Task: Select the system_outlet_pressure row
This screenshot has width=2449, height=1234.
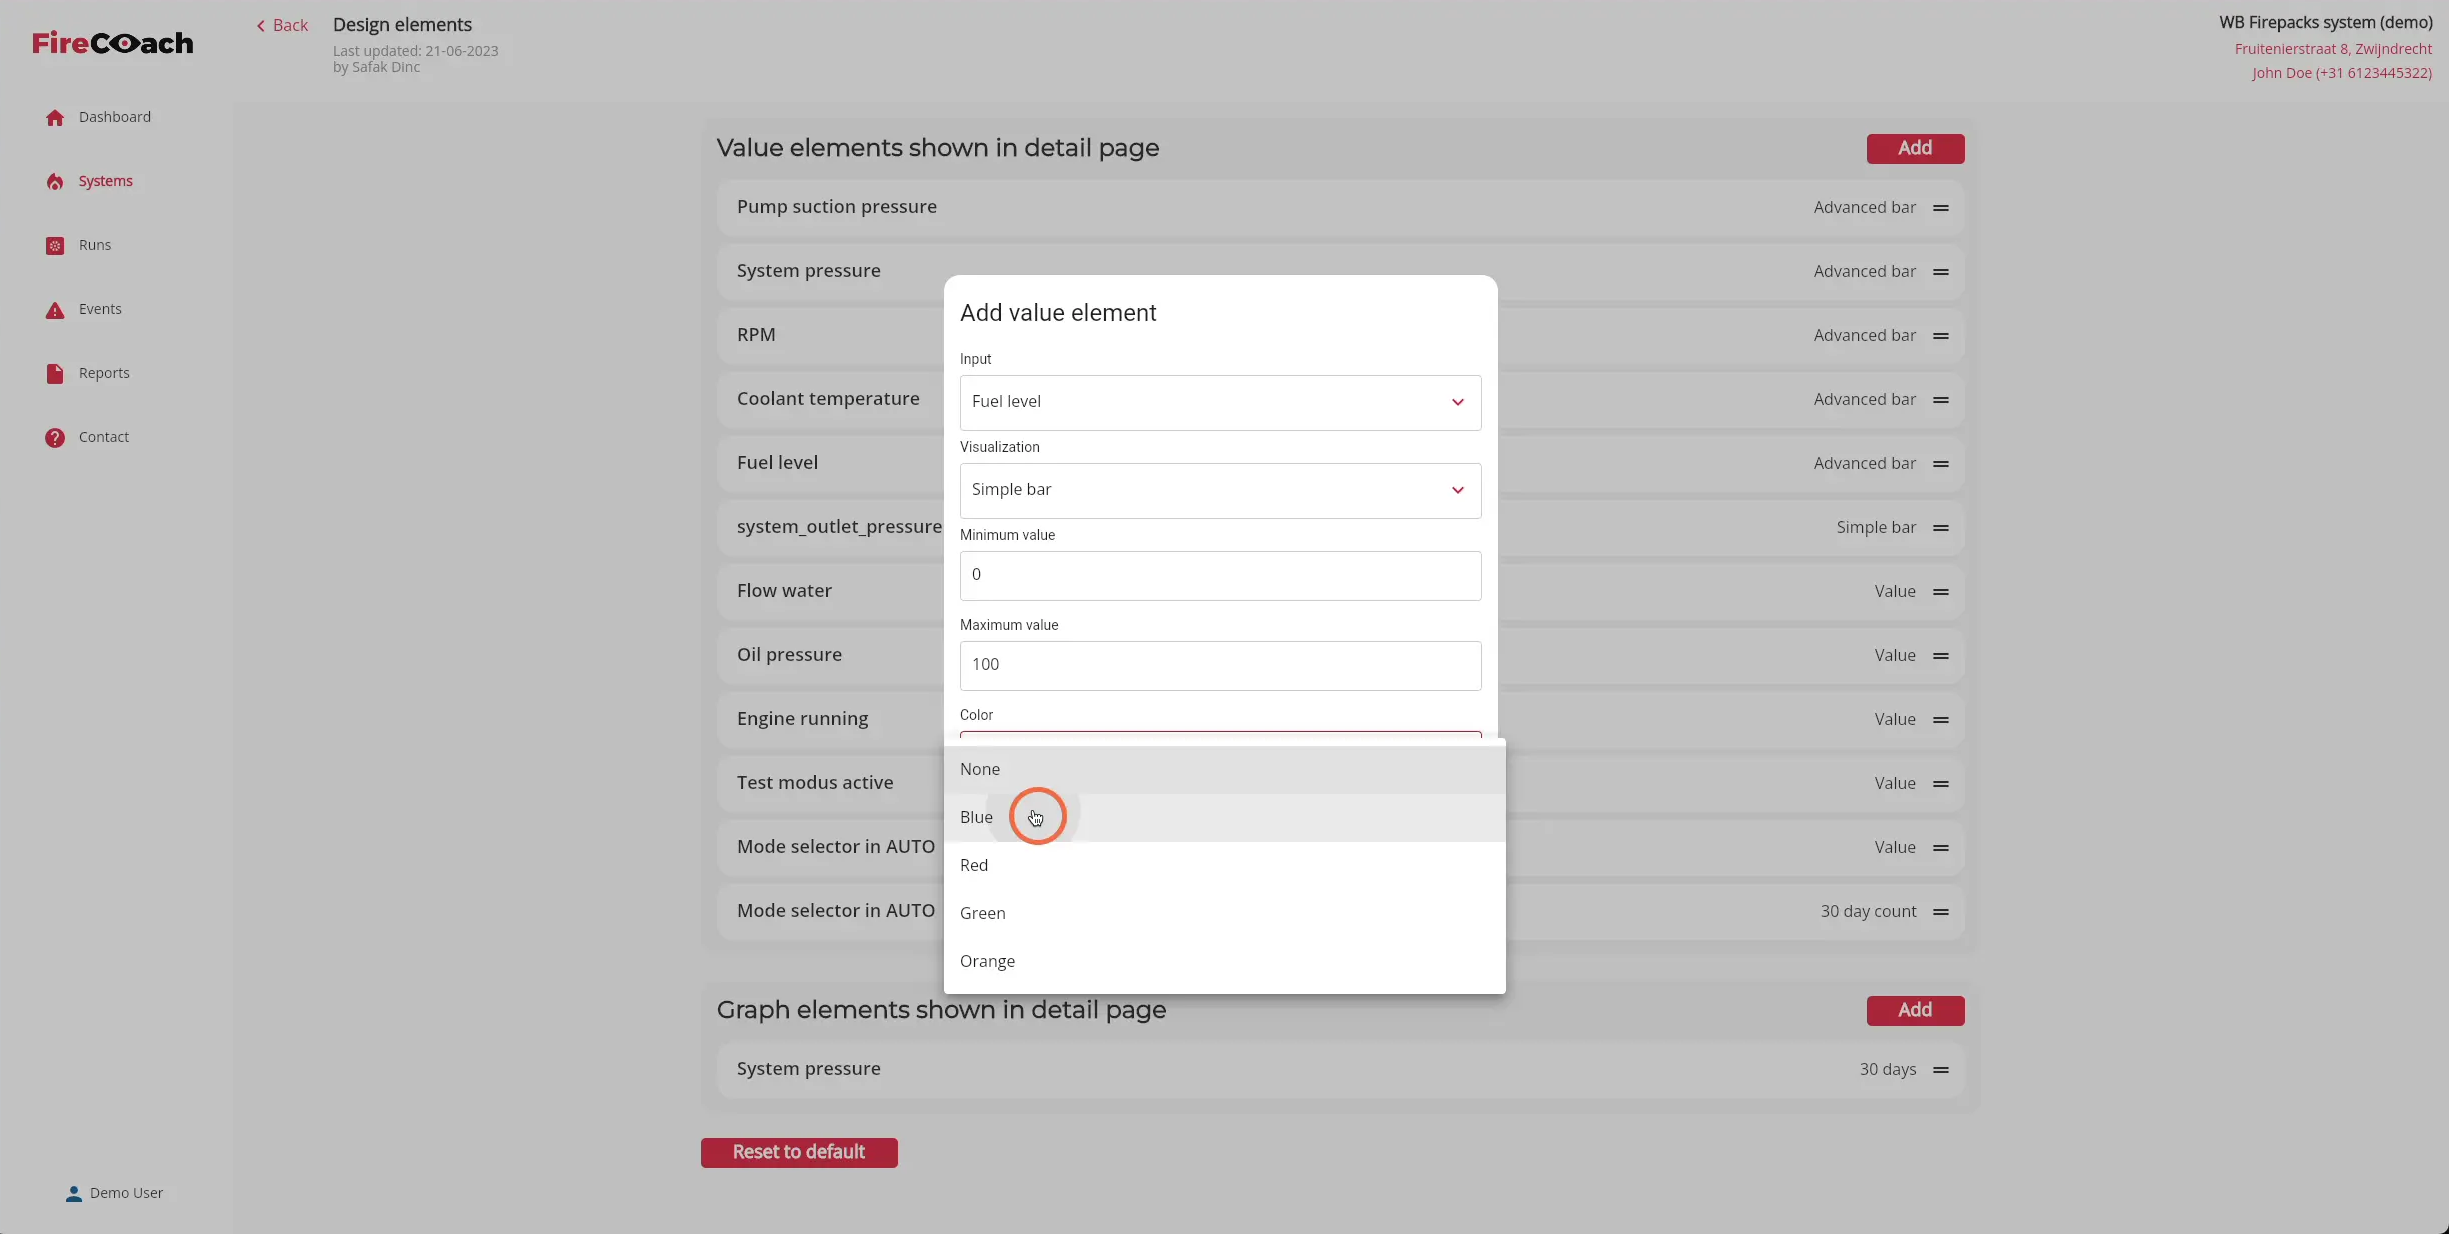Action: coord(1340,527)
